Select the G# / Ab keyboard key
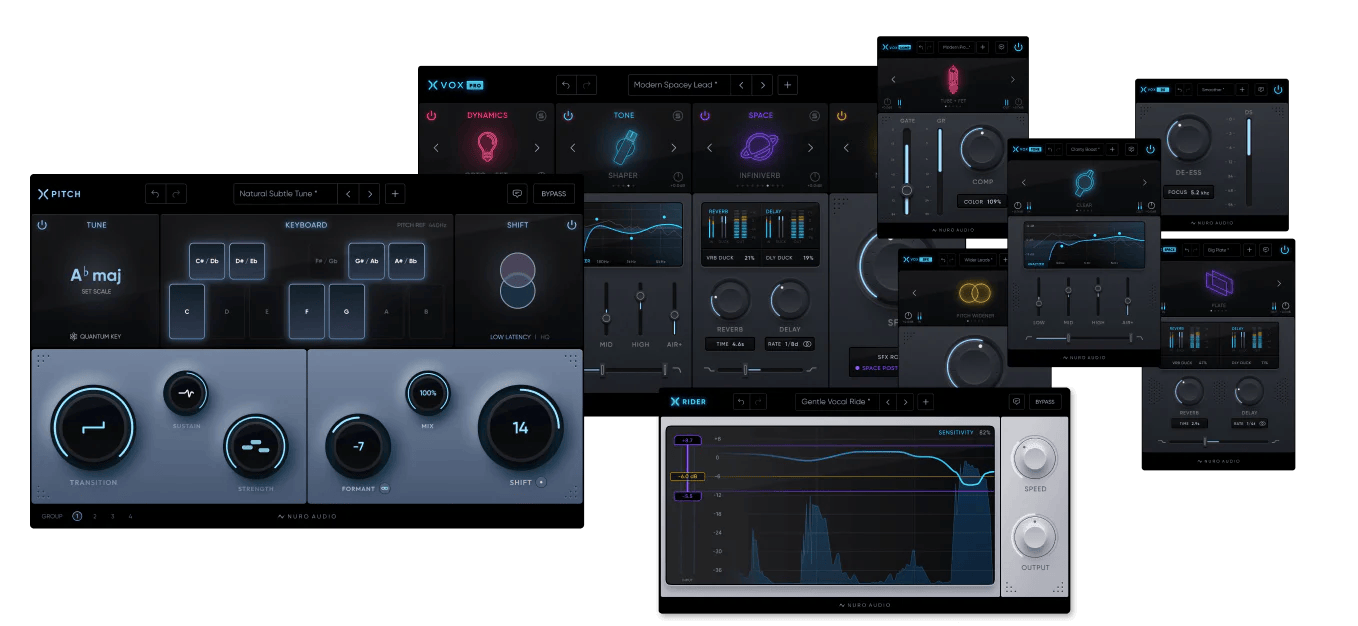Viewport: 1358px width, 626px height. [366, 261]
